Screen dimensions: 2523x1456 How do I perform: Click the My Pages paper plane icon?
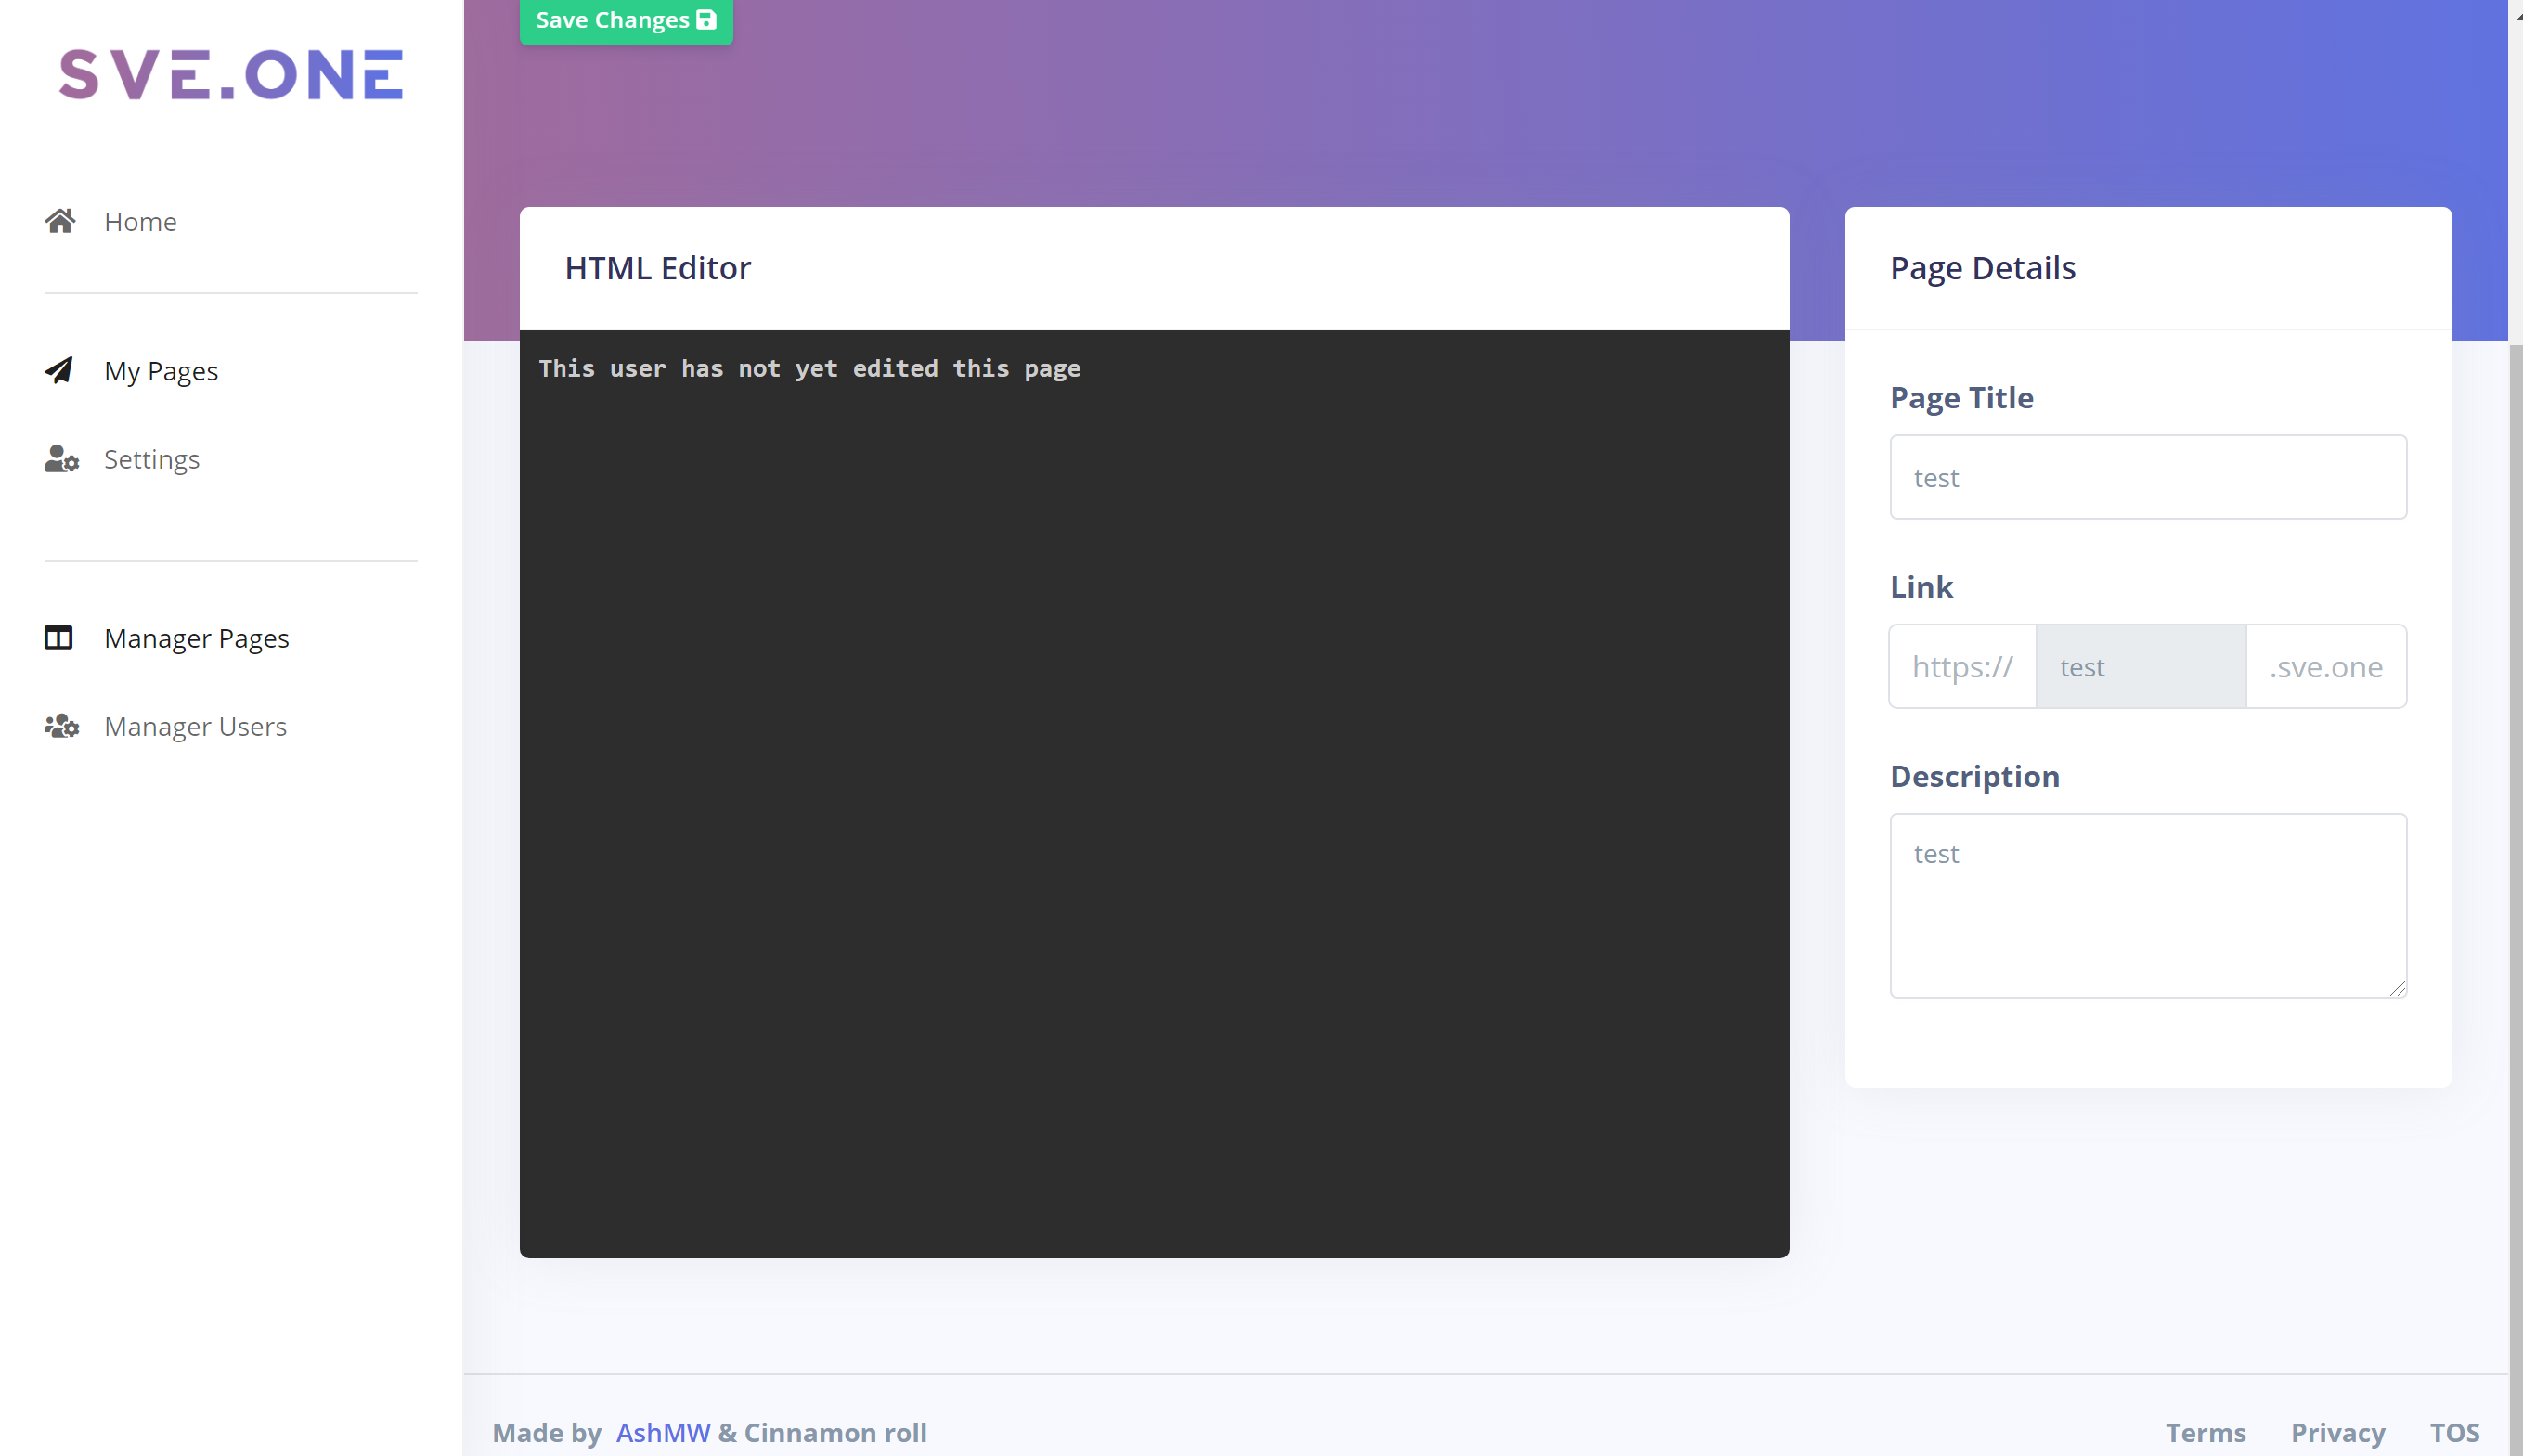click(x=59, y=370)
